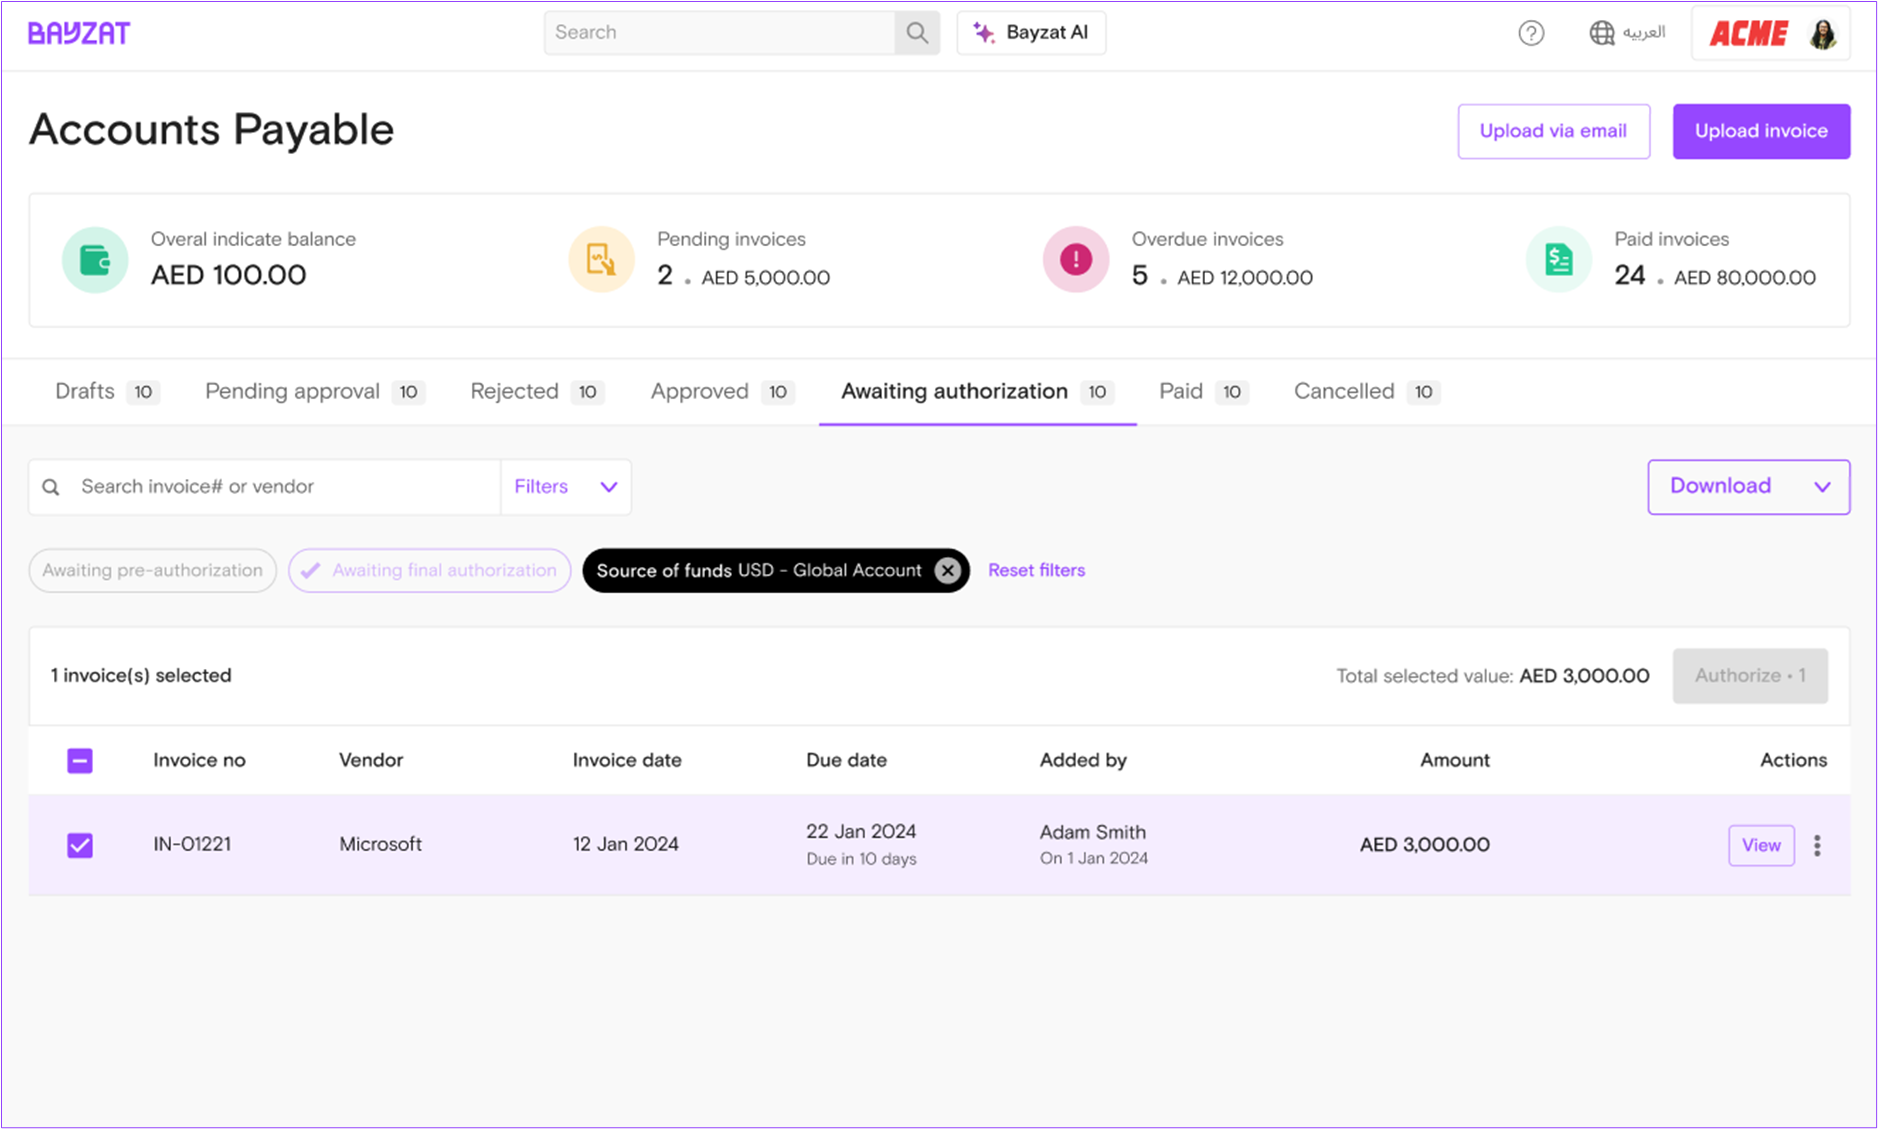Uncheck the IN-01221 invoice checkbox
Screen dimensions: 1878x1129
[80, 845]
